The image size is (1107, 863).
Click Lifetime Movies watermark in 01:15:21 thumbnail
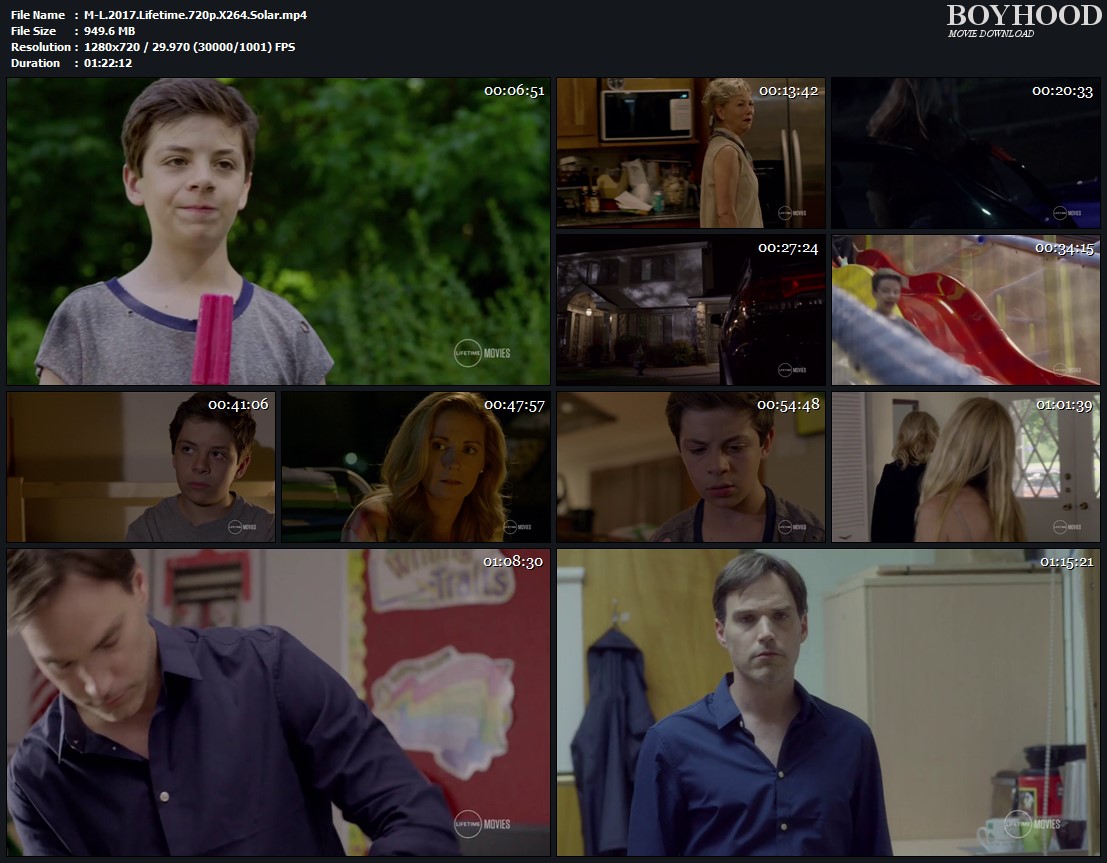tap(1032, 823)
